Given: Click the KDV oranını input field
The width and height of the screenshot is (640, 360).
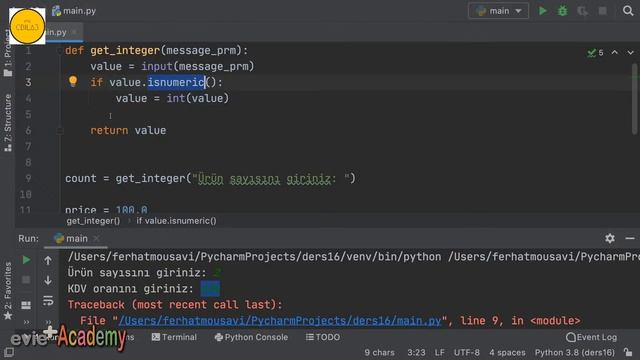Looking at the screenshot, I should click(210, 289).
